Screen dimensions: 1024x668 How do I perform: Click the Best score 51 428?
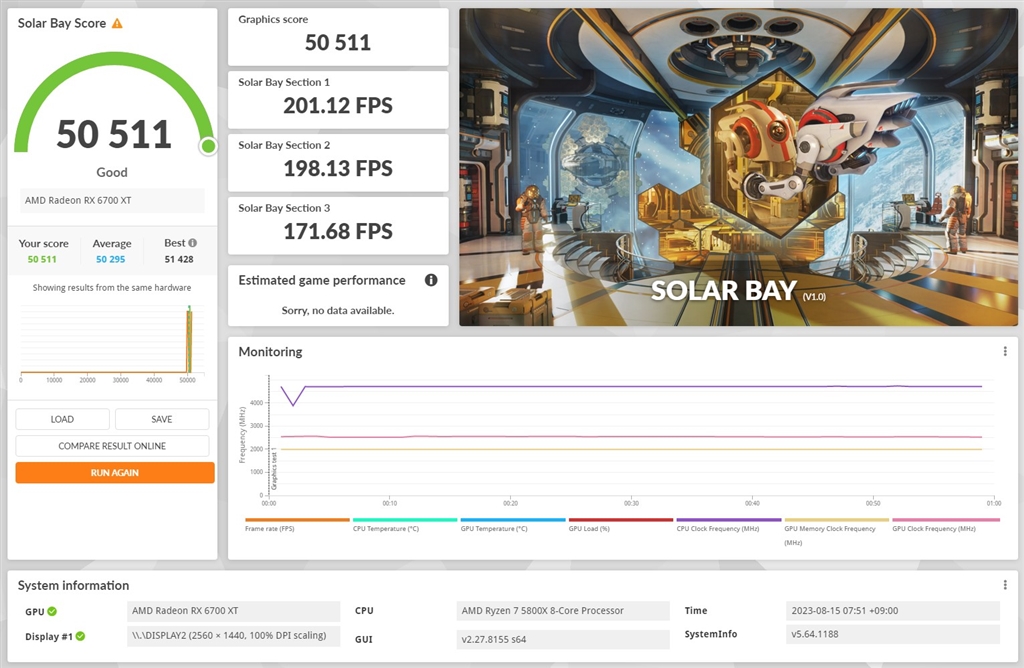[x=179, y=259]
